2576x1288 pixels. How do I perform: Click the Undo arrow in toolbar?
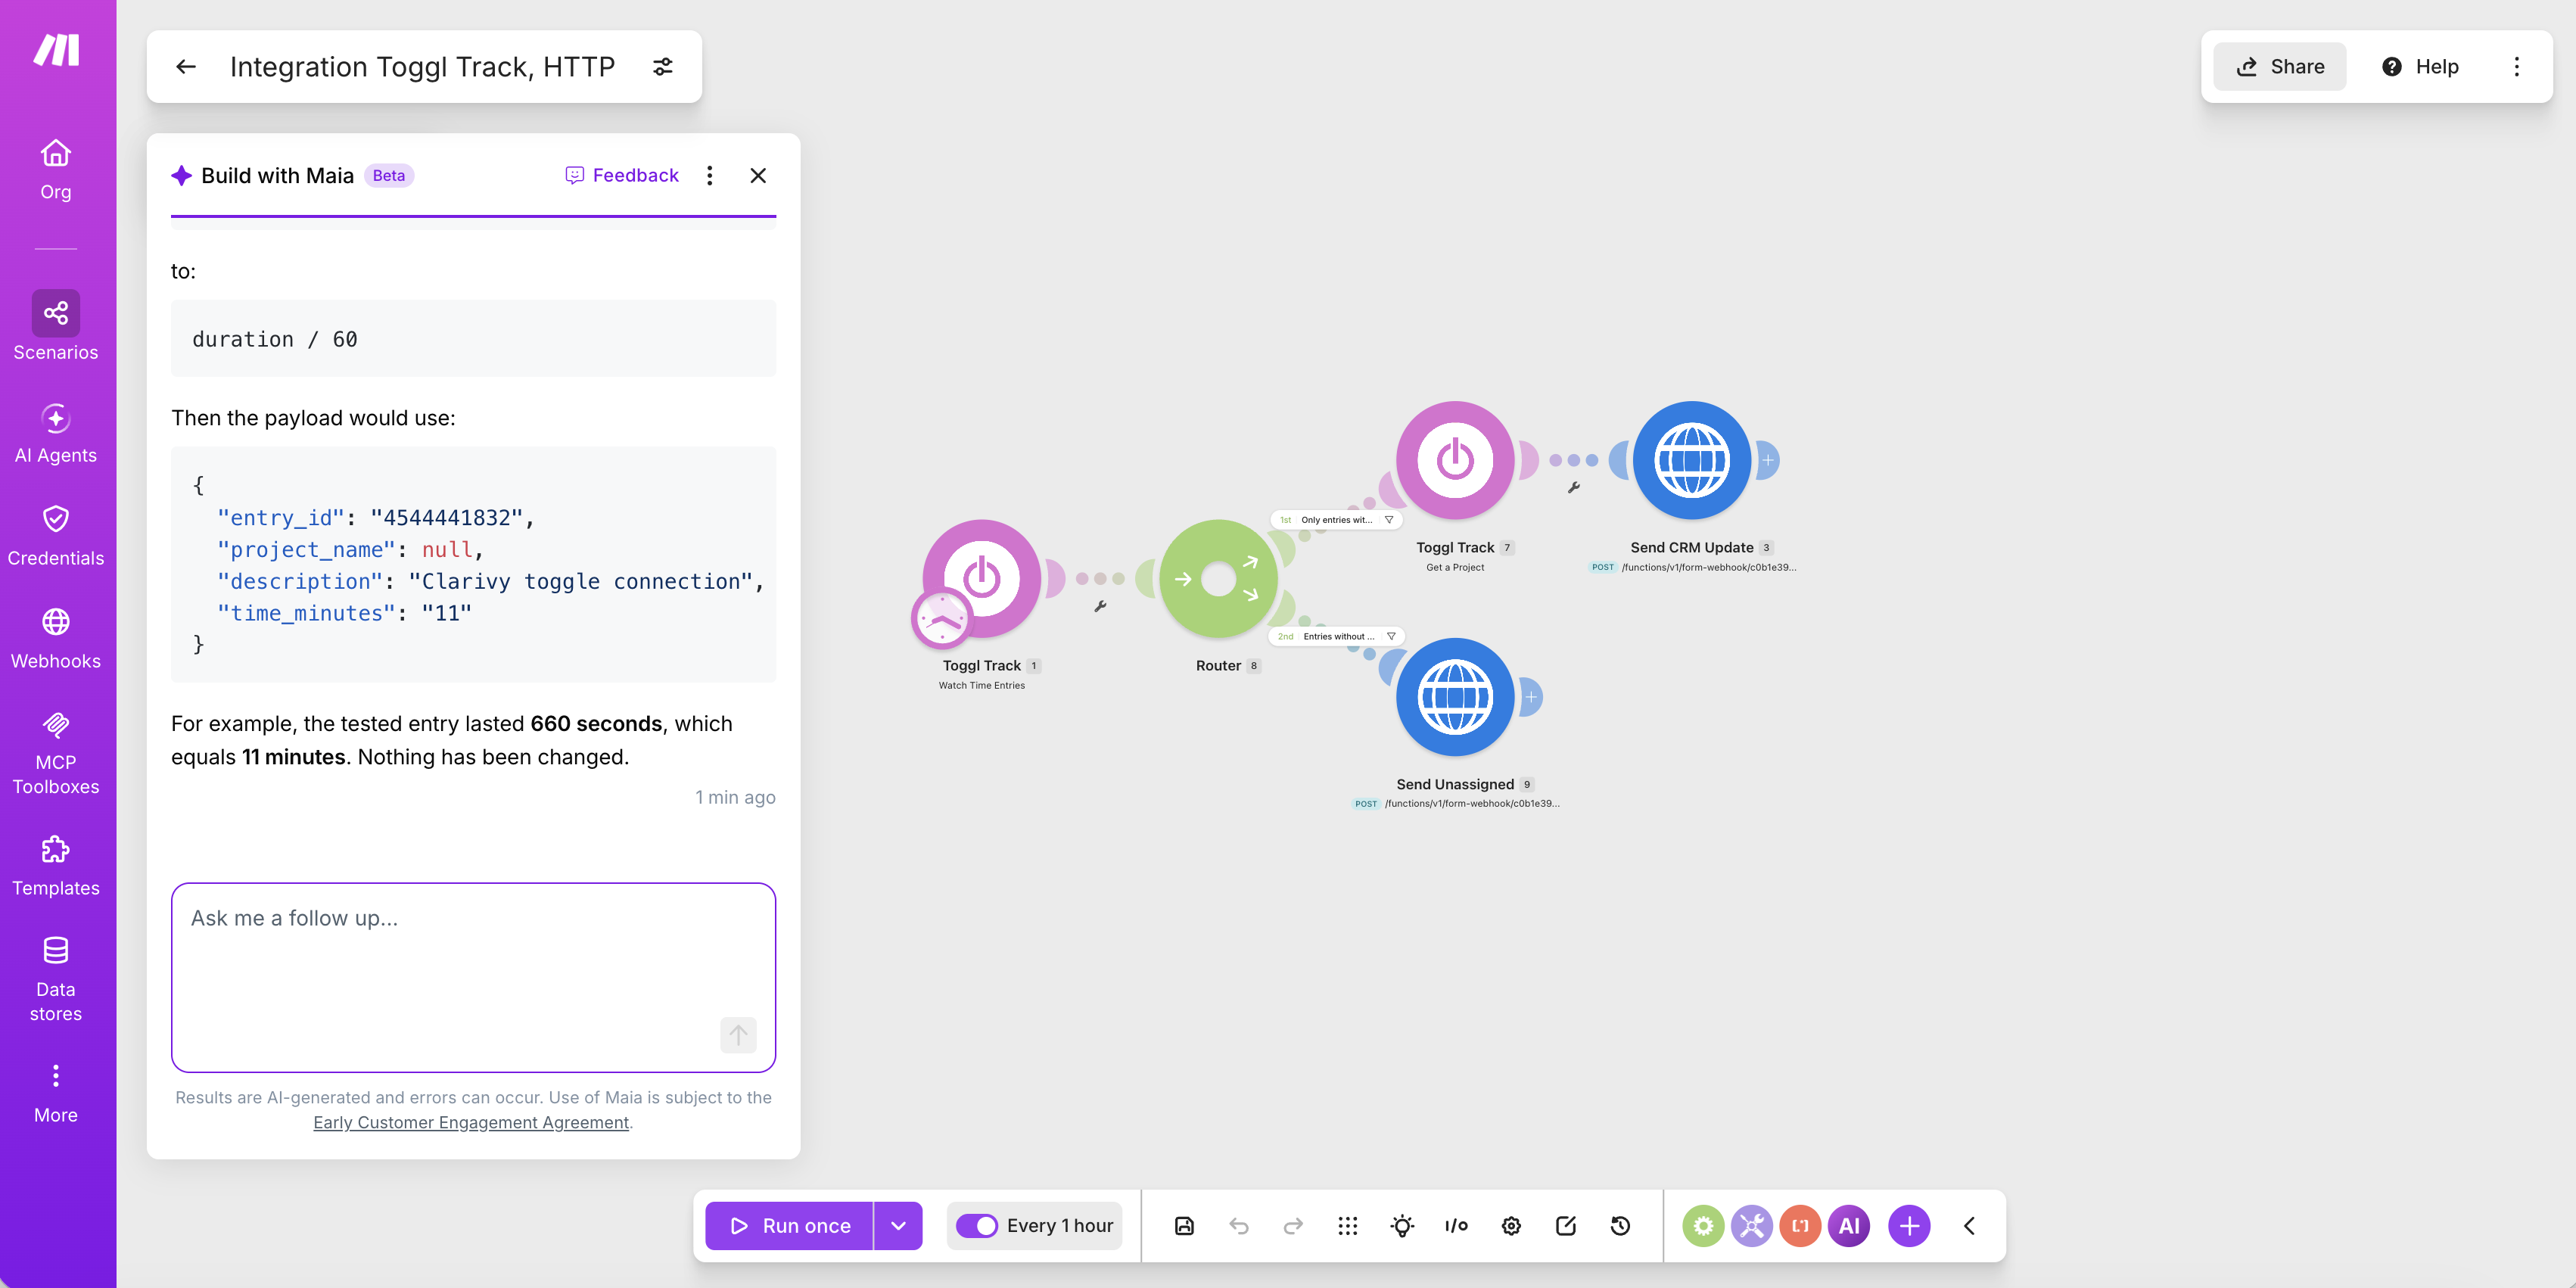pyautogui.click(x=1238, y=1225)
